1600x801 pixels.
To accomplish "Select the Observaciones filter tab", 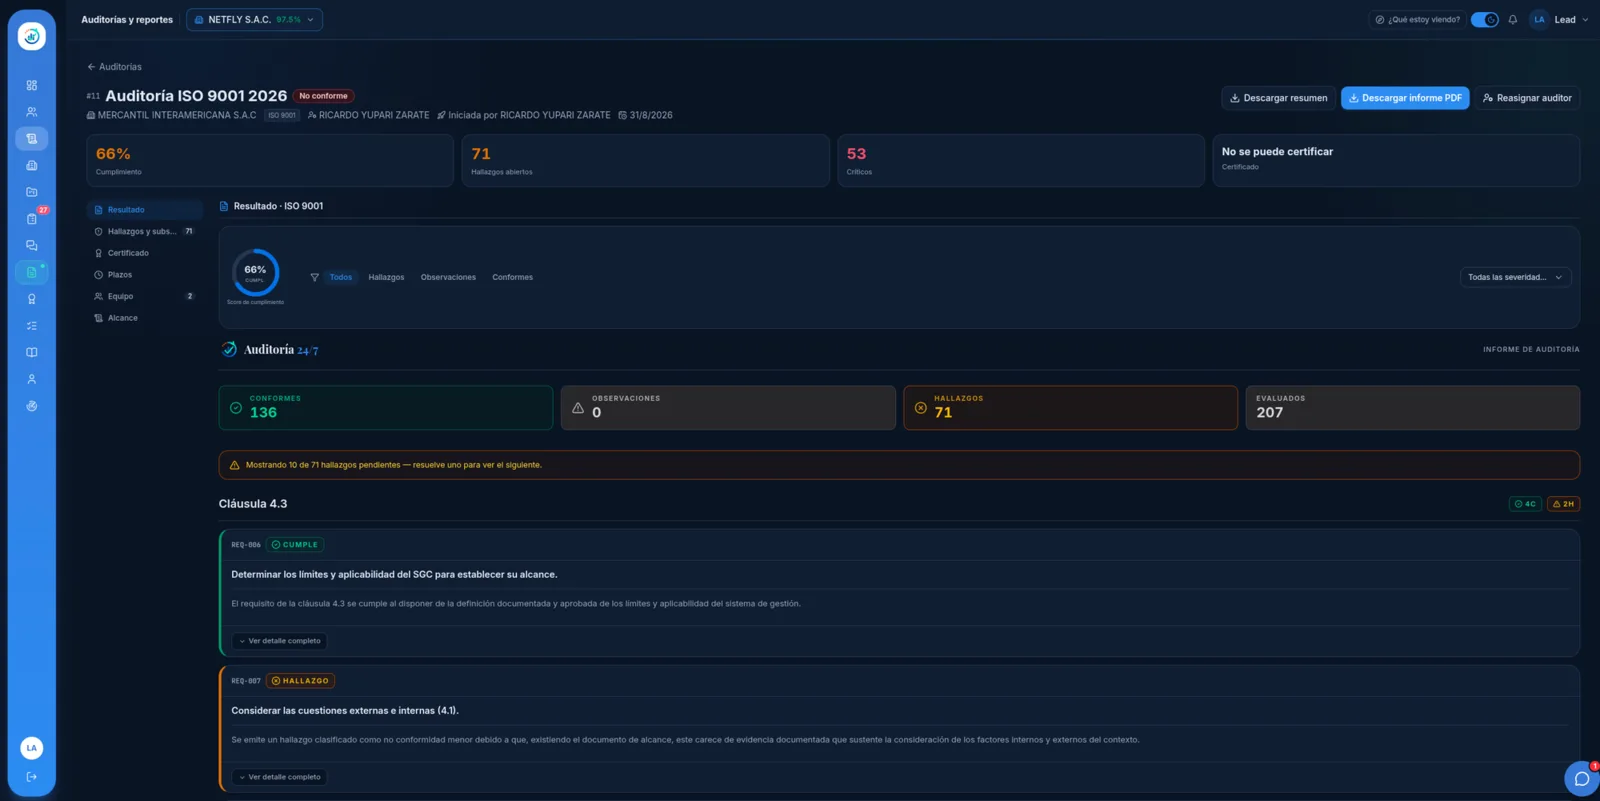I will [448, 277].
